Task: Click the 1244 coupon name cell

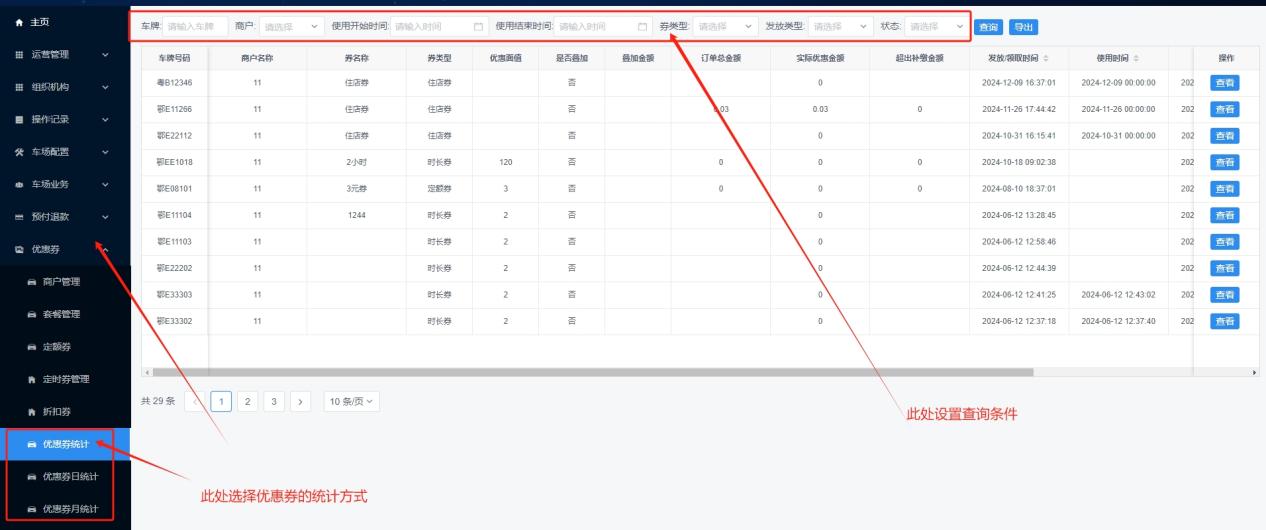Action: (x=357, y=215)
